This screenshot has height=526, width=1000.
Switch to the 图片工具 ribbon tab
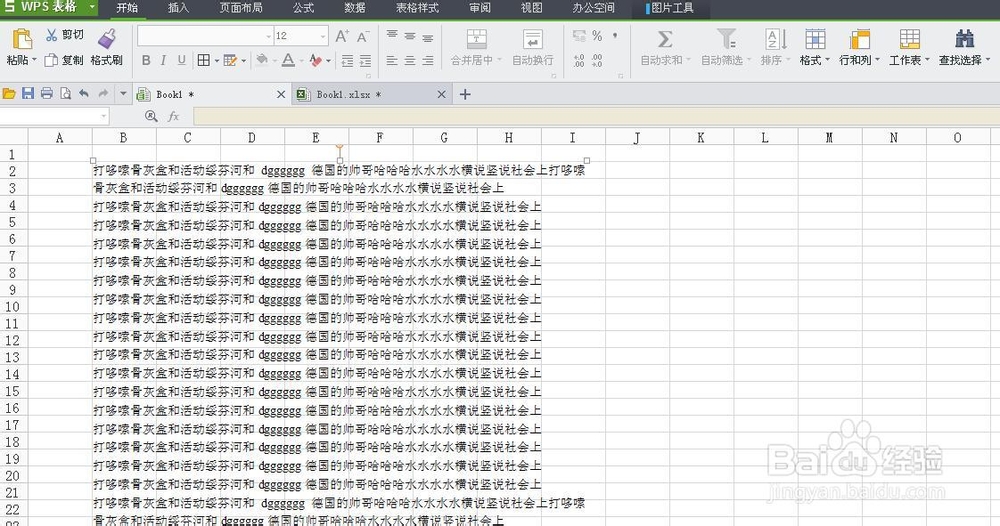pos(670,8)
